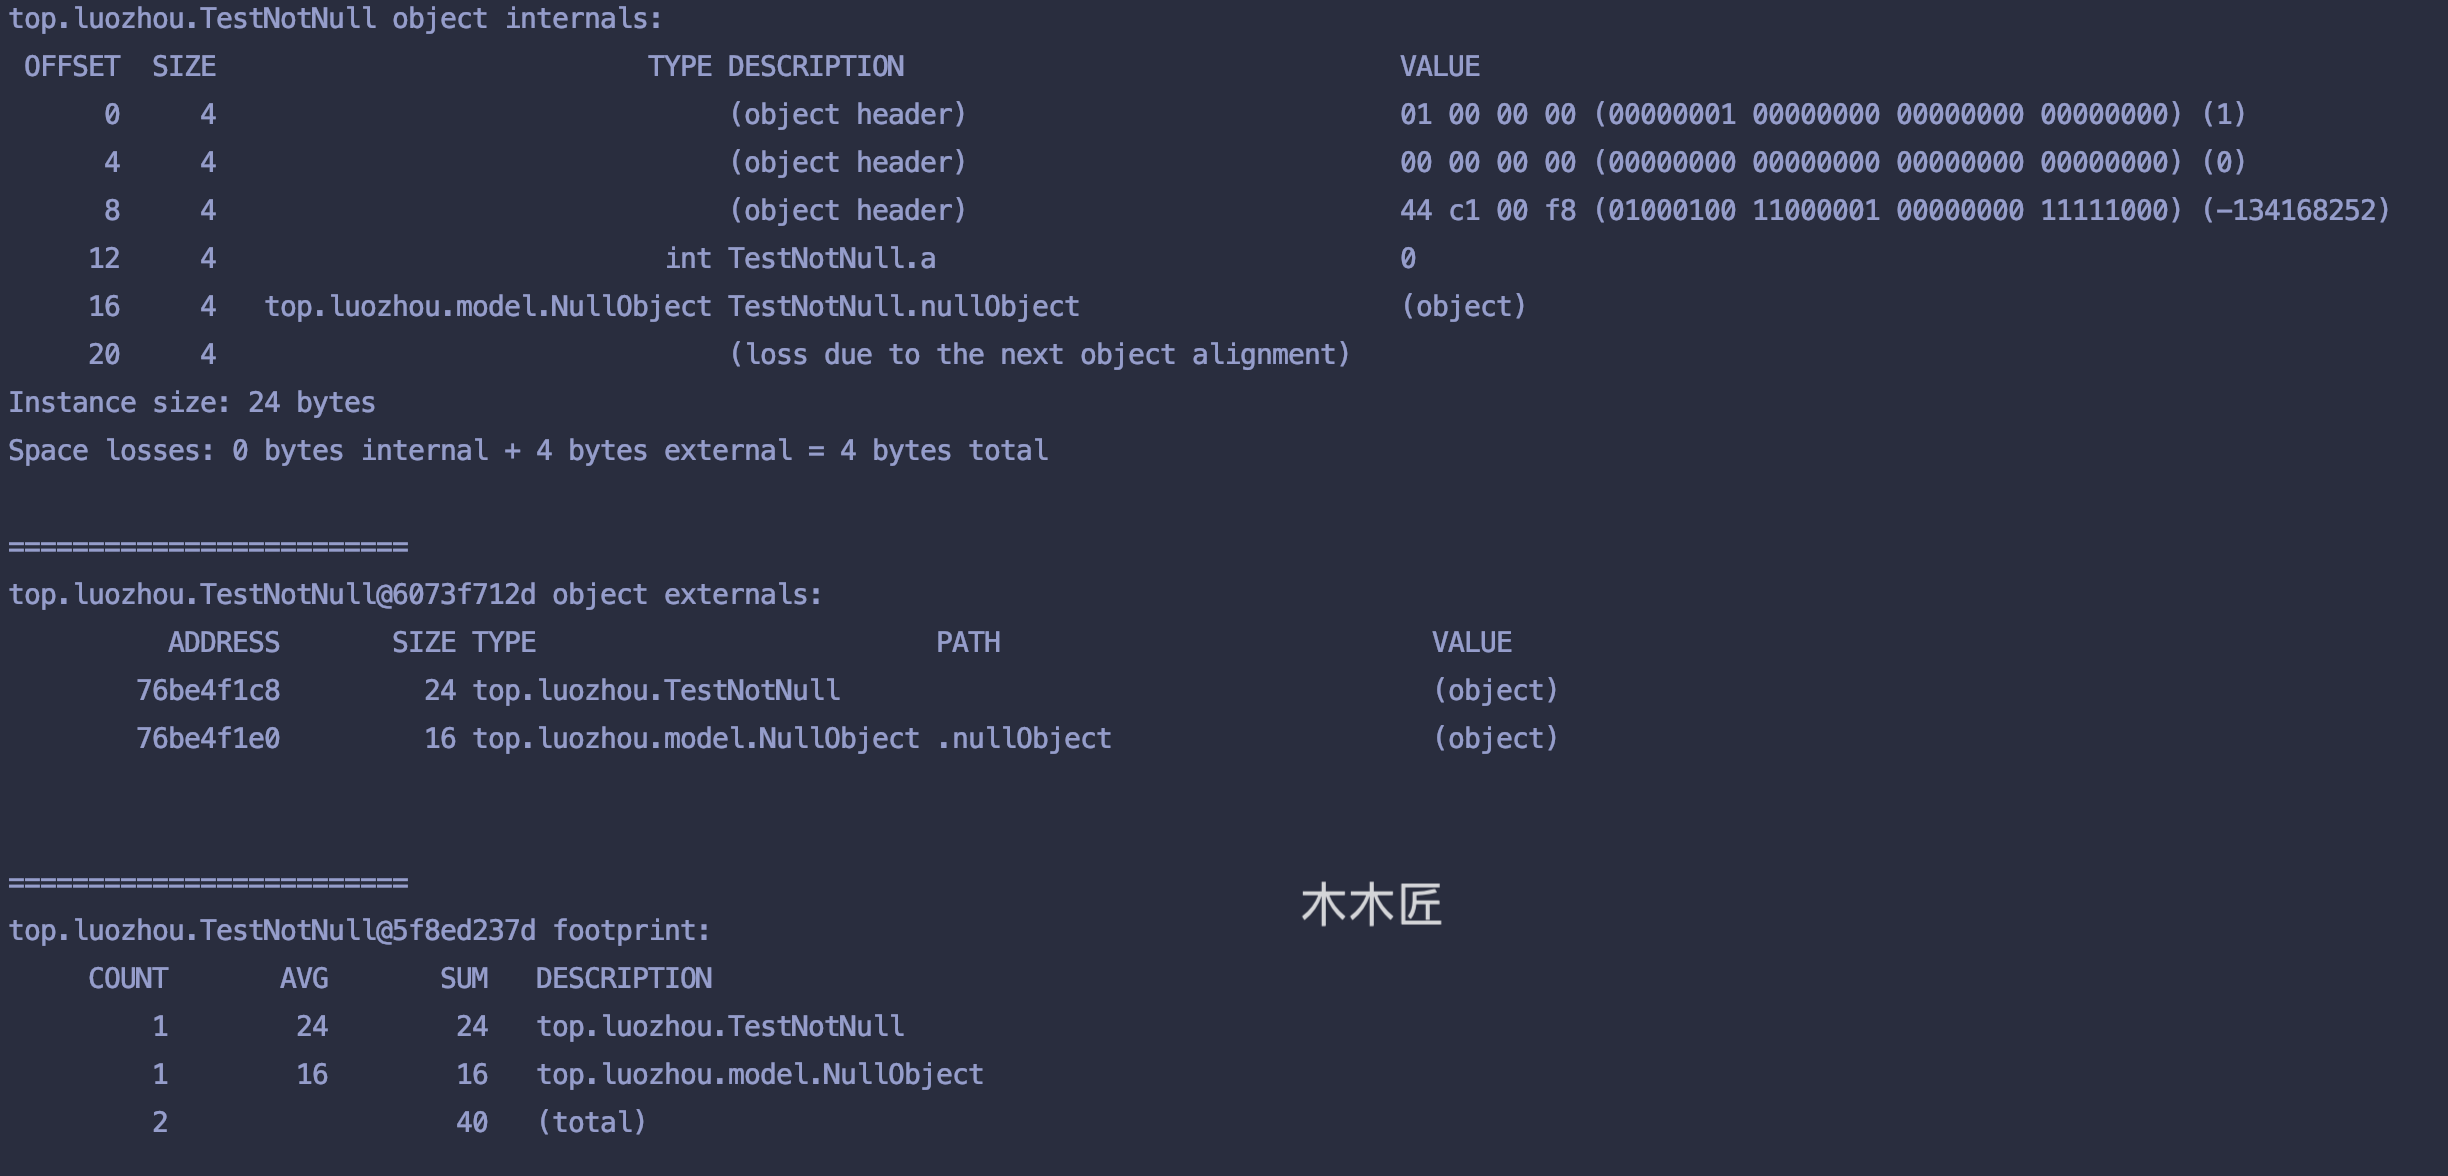Click the COUNT column header
Image resolution: width=2448 pixels, height=1176 pixels.
pyautogui.click(x=128, y=979)
